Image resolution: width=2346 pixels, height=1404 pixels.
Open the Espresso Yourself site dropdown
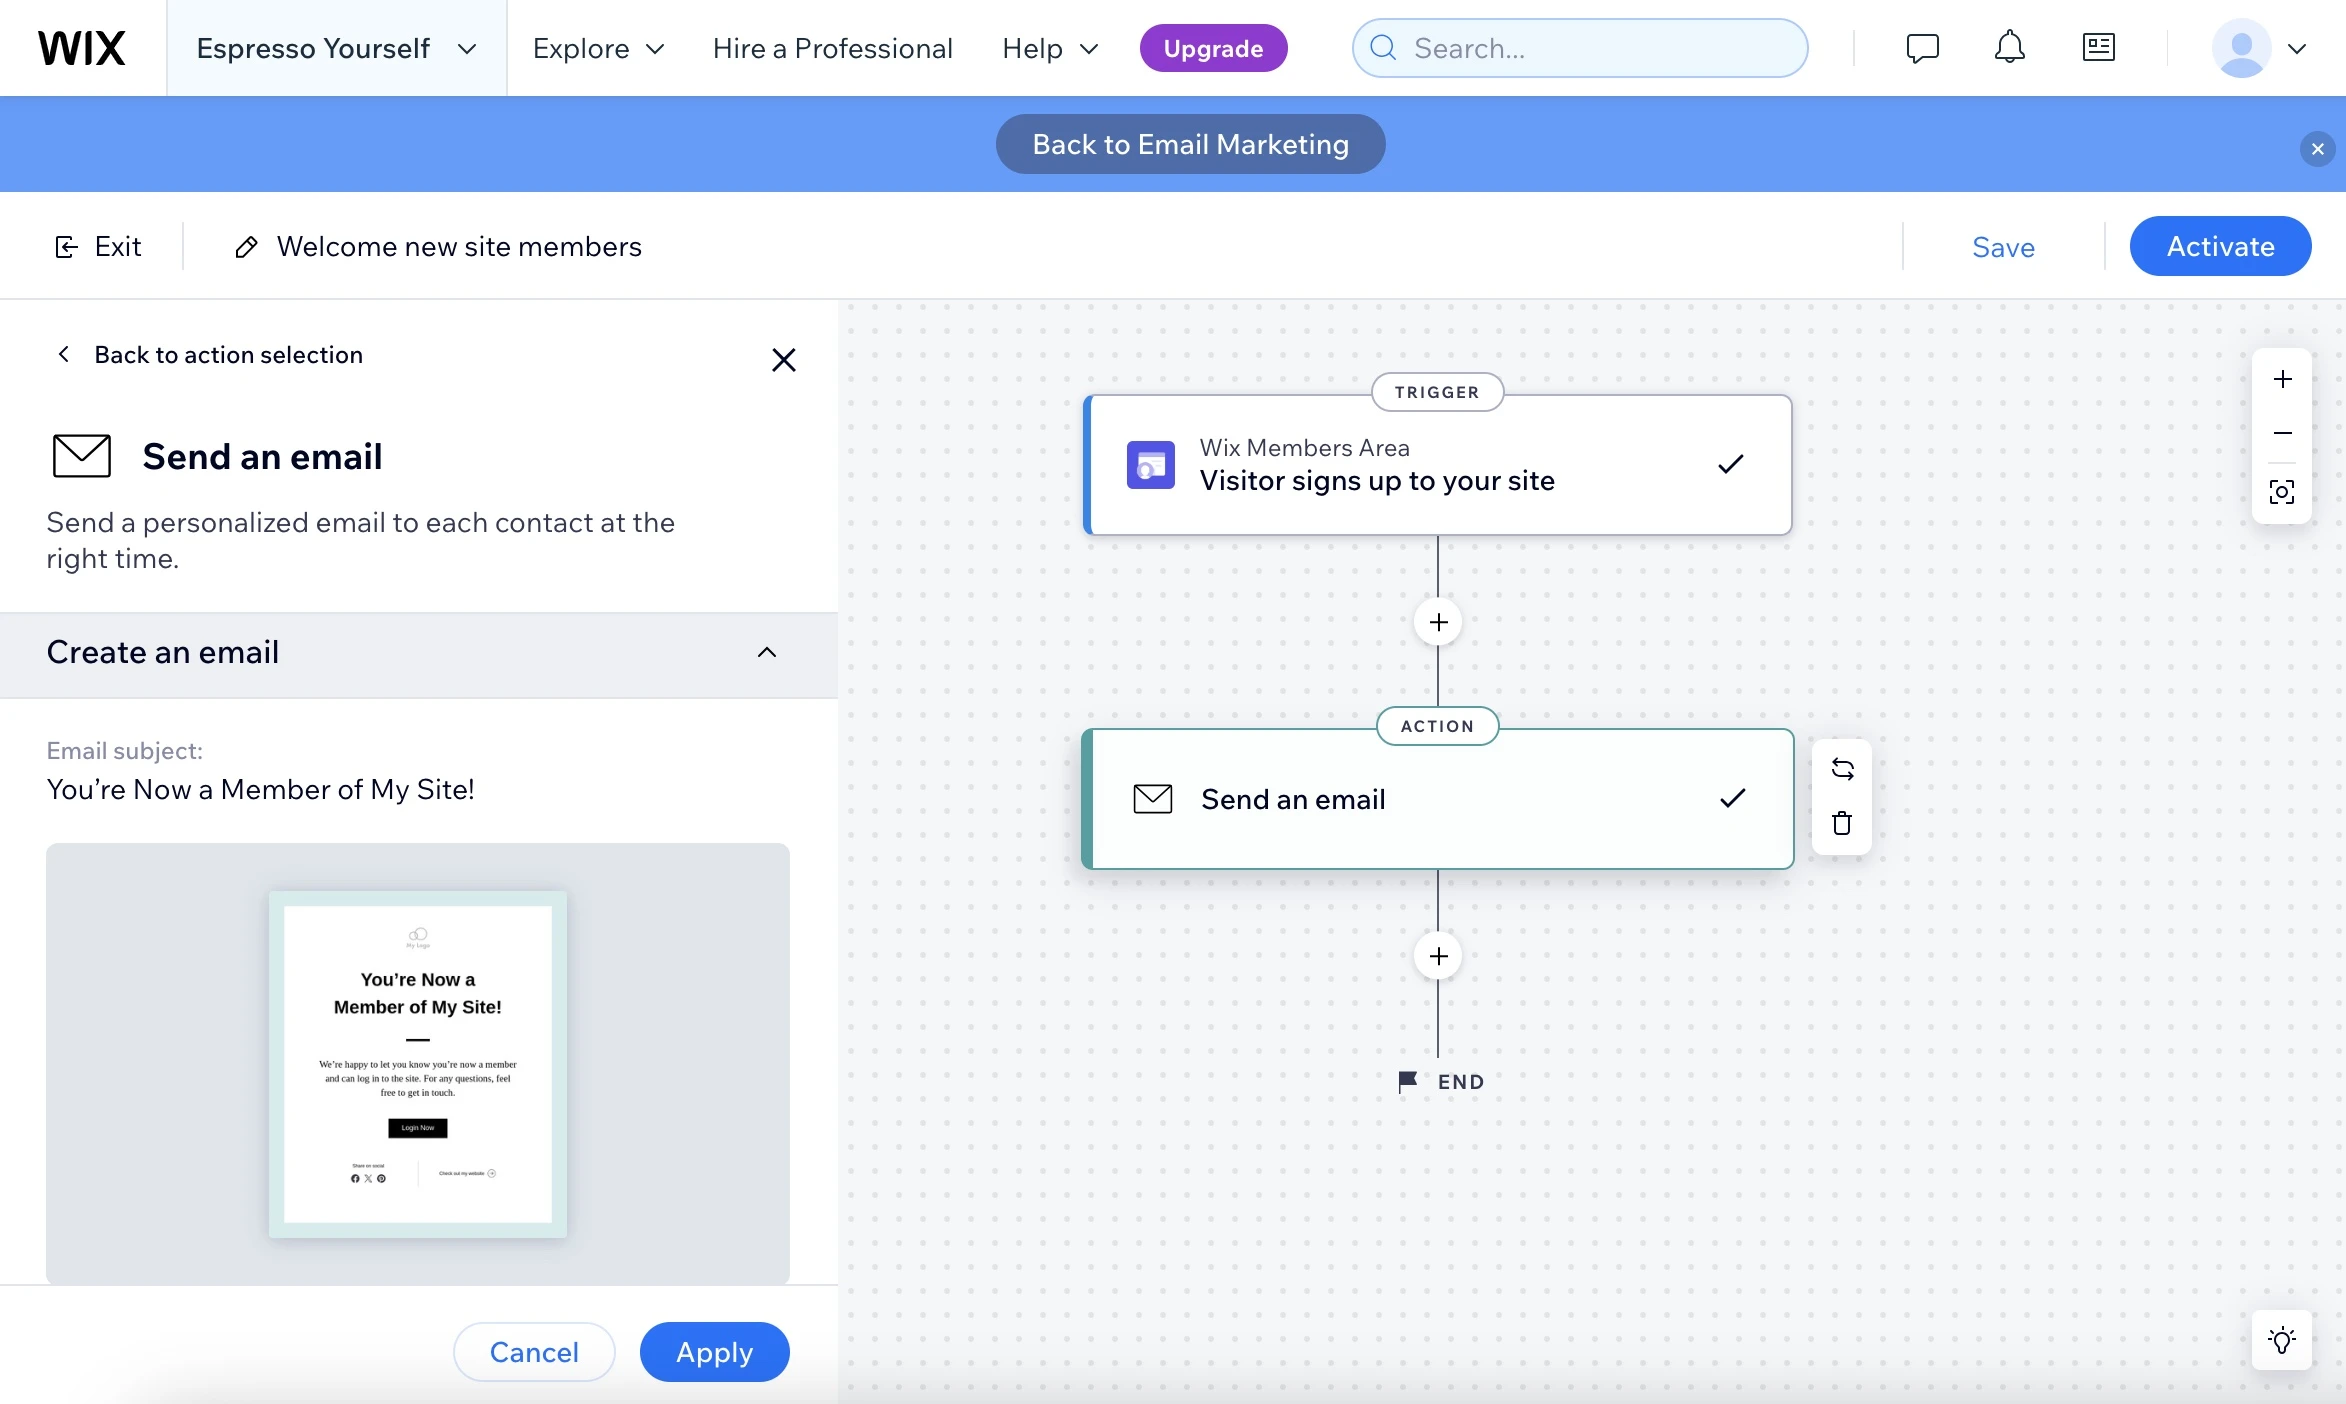coord(336,48)
